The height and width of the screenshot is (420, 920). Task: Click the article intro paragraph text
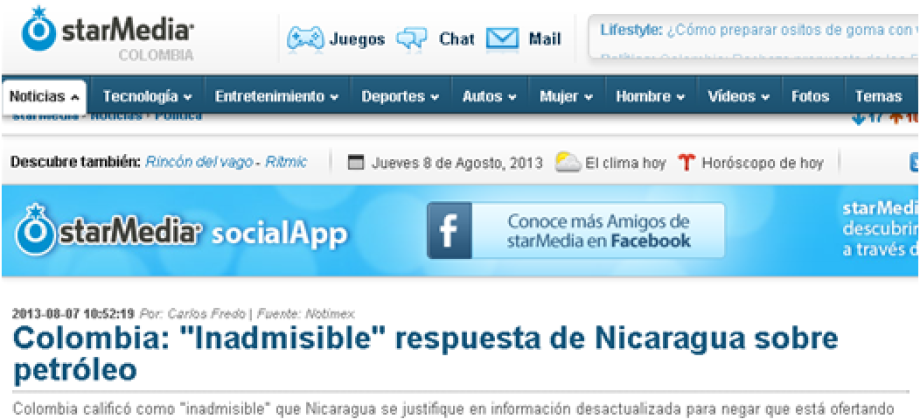(x=452, y=408)
